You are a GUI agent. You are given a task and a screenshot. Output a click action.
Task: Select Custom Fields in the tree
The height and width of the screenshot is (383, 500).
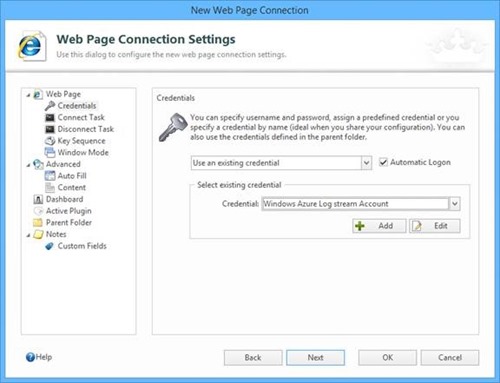click(82, 246)
